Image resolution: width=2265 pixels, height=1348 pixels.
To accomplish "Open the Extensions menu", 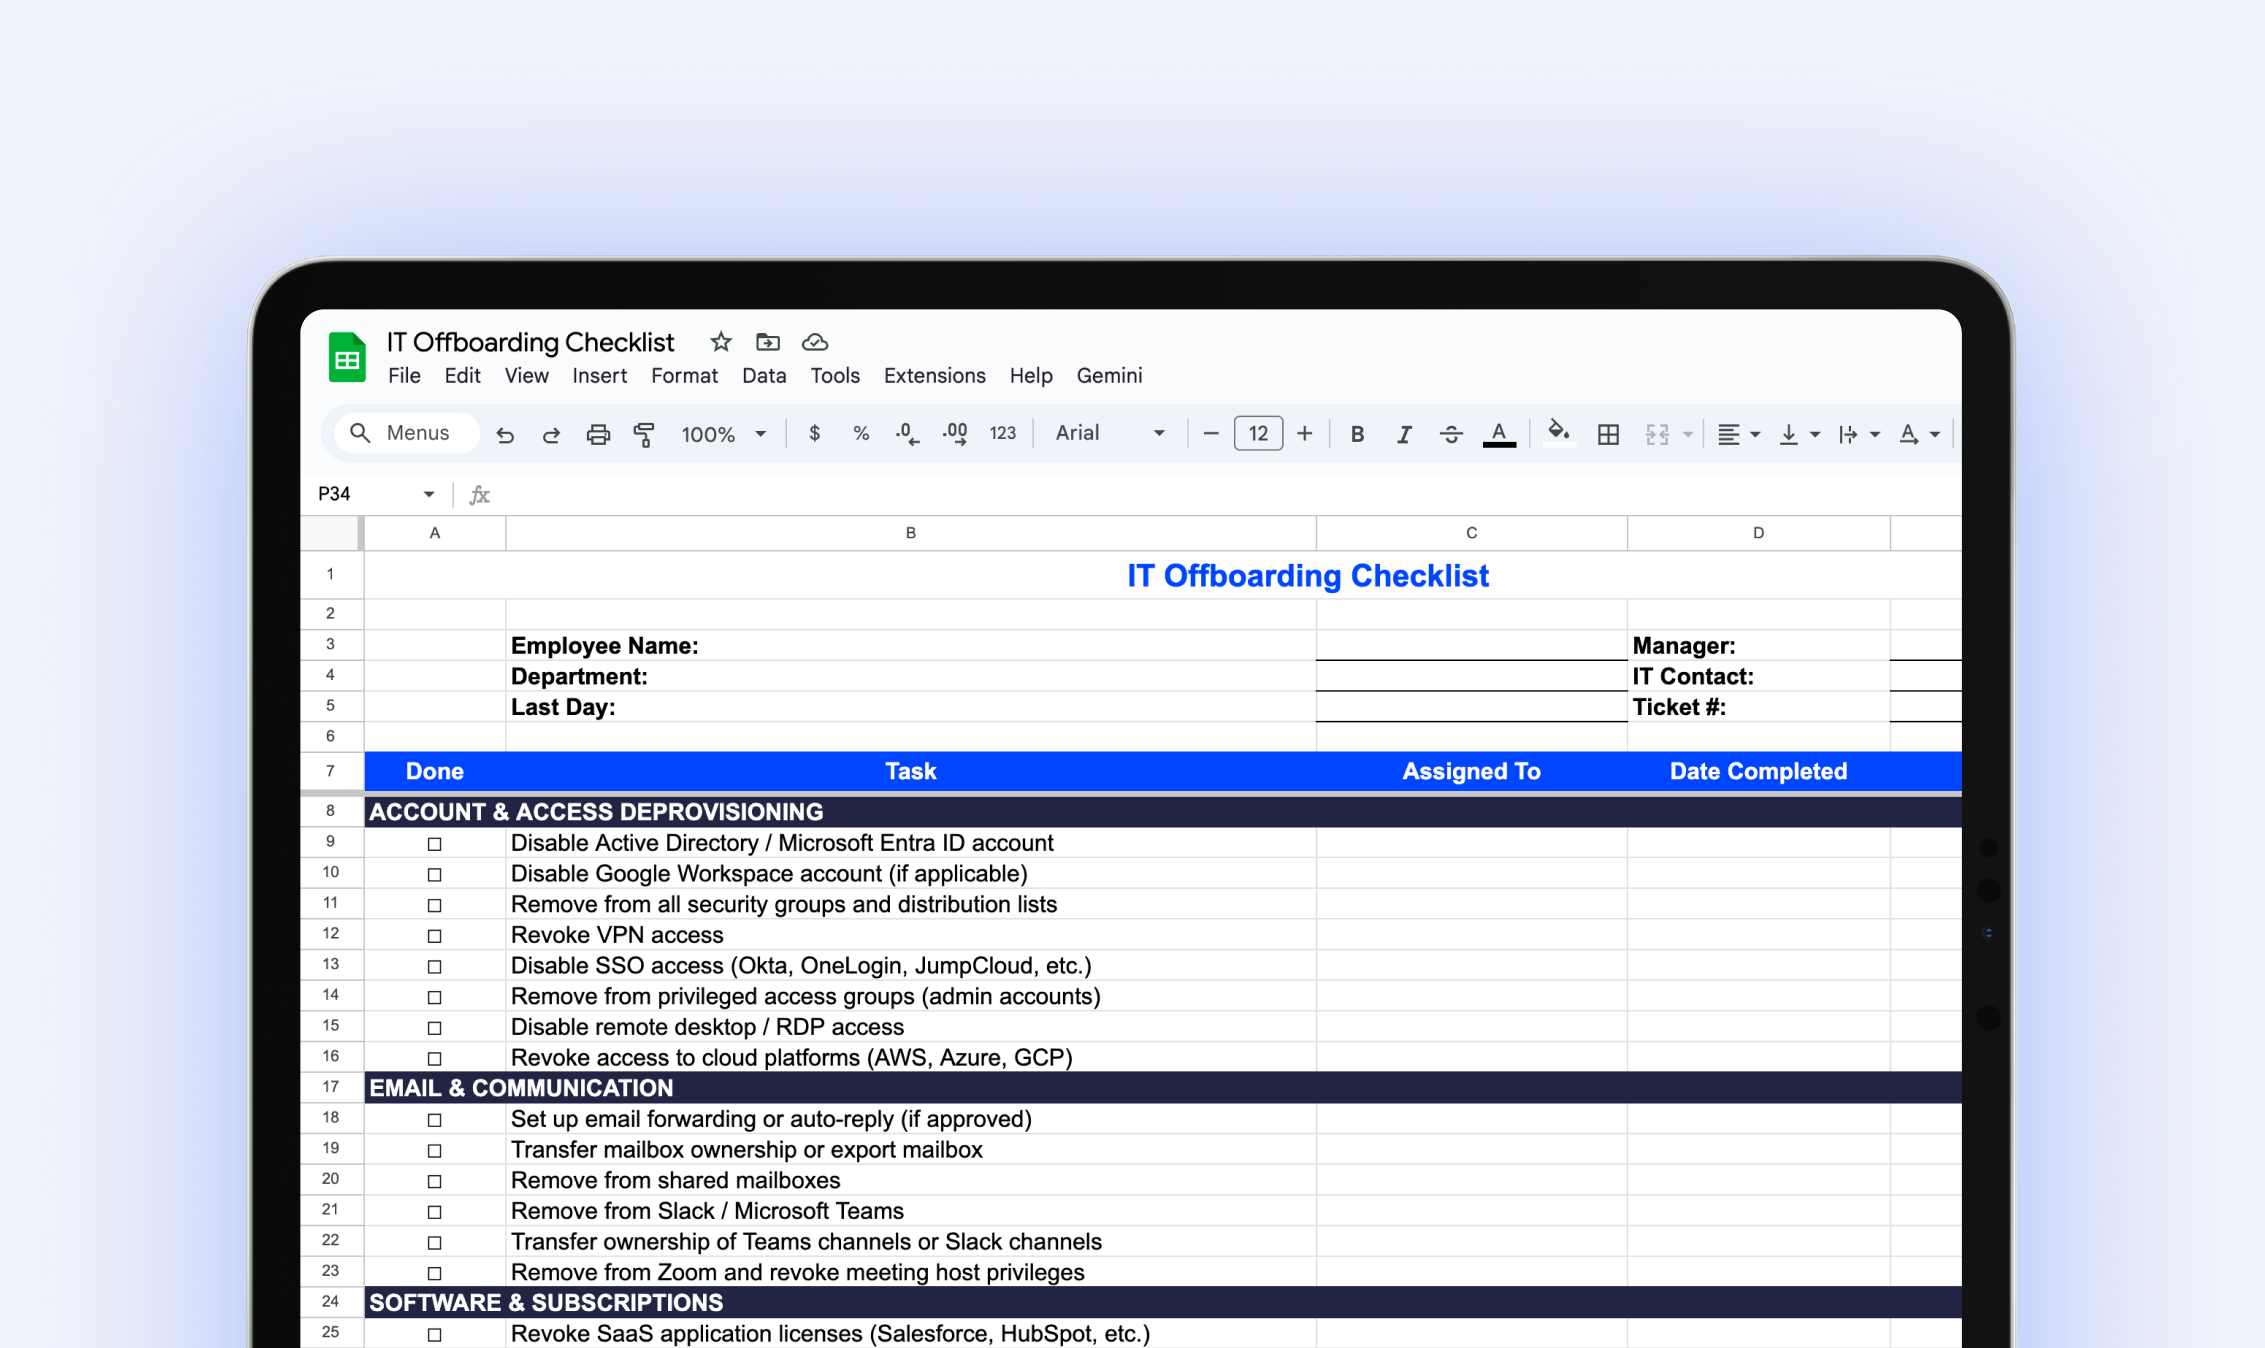I will click(x=934, y=375).
